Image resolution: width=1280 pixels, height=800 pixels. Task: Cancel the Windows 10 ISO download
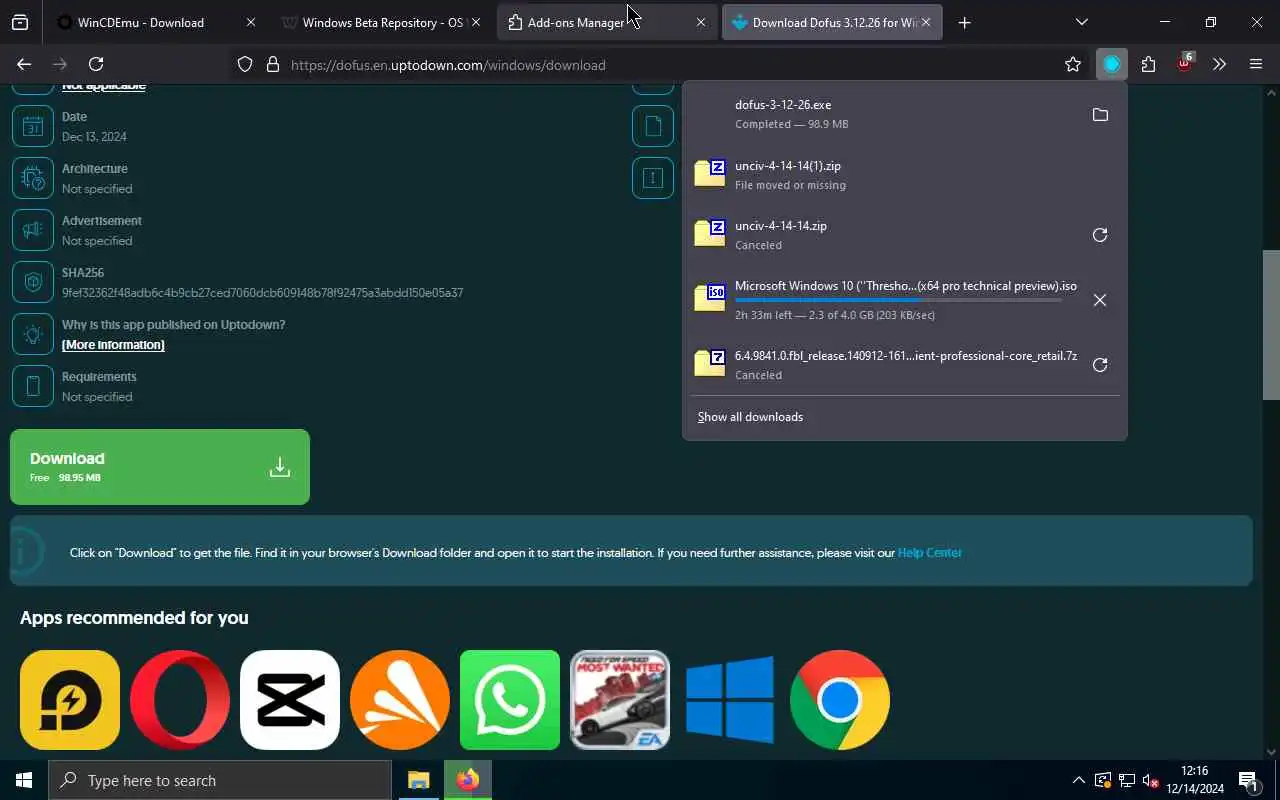click(1100, 300)
